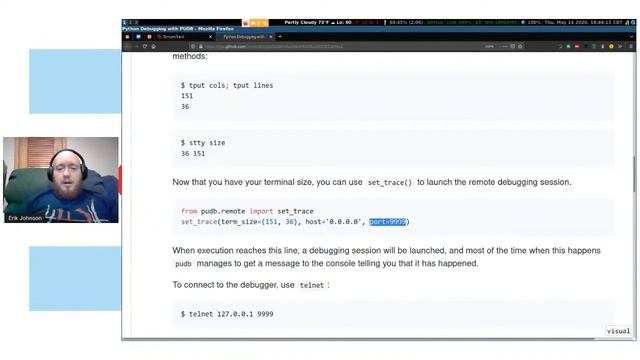Viewport: 640px width, 360px height.
Task: Show site security info via padlock icon
Action: point(201,47)
